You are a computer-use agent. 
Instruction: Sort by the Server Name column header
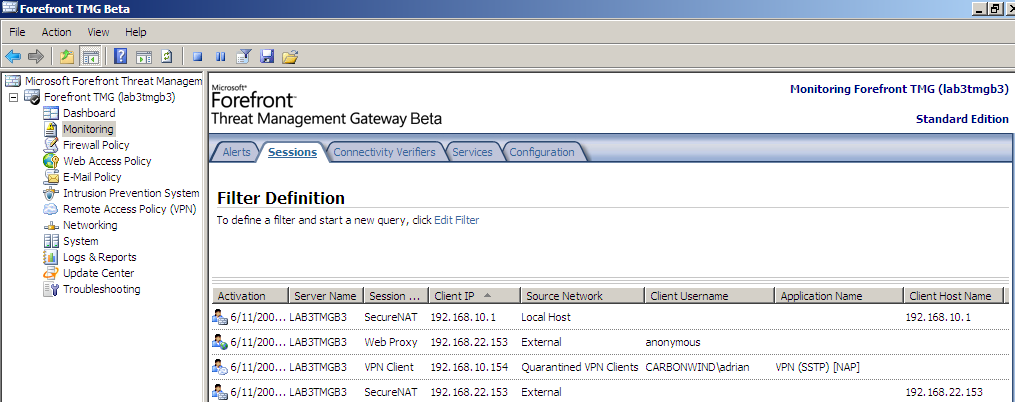(326, 296)
